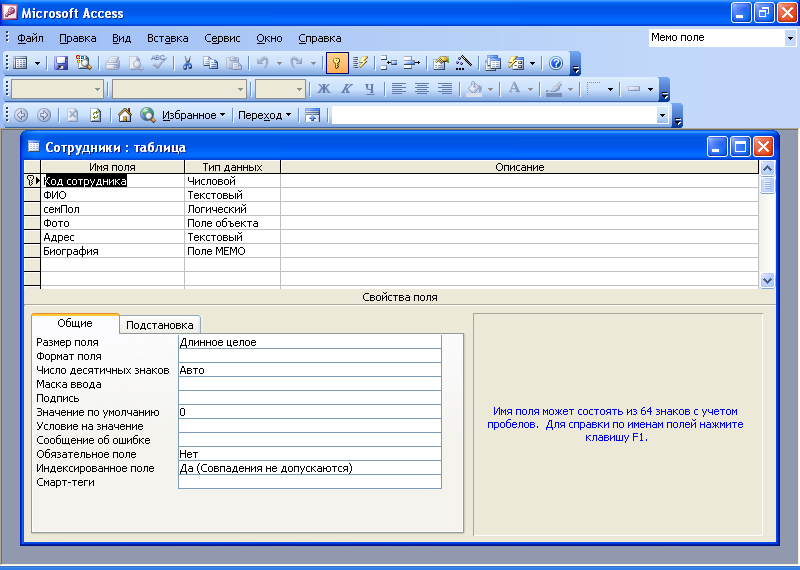Switch to the Подстановка tab
The width and height of the screenshot is (800, 570).
tap(160, 325)
